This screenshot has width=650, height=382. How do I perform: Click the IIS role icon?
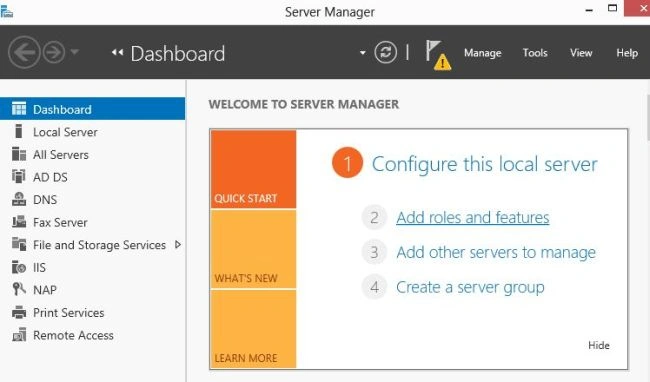(19, 267)
